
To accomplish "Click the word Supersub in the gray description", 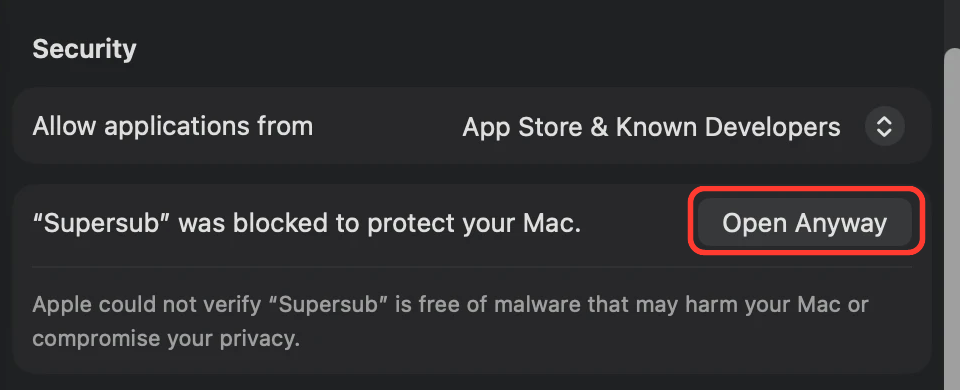I will pyautogui.click(x=336, y=304).
